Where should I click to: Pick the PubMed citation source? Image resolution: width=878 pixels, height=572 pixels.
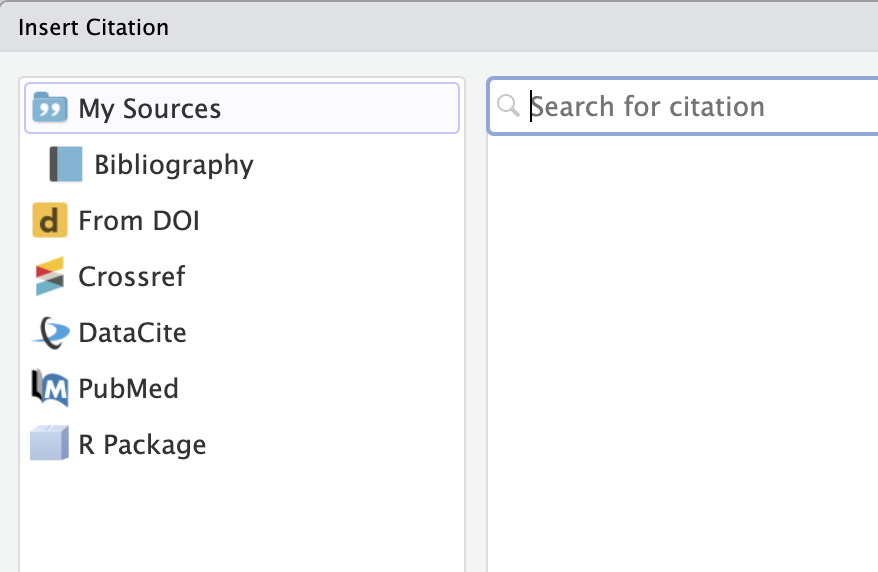tap(242, 388)
